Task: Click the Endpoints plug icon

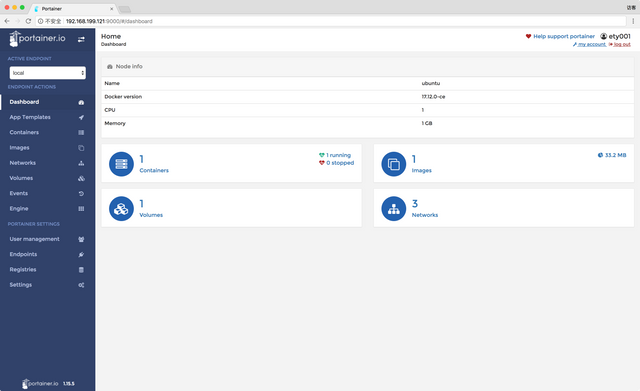Action: tap(81, 254)
